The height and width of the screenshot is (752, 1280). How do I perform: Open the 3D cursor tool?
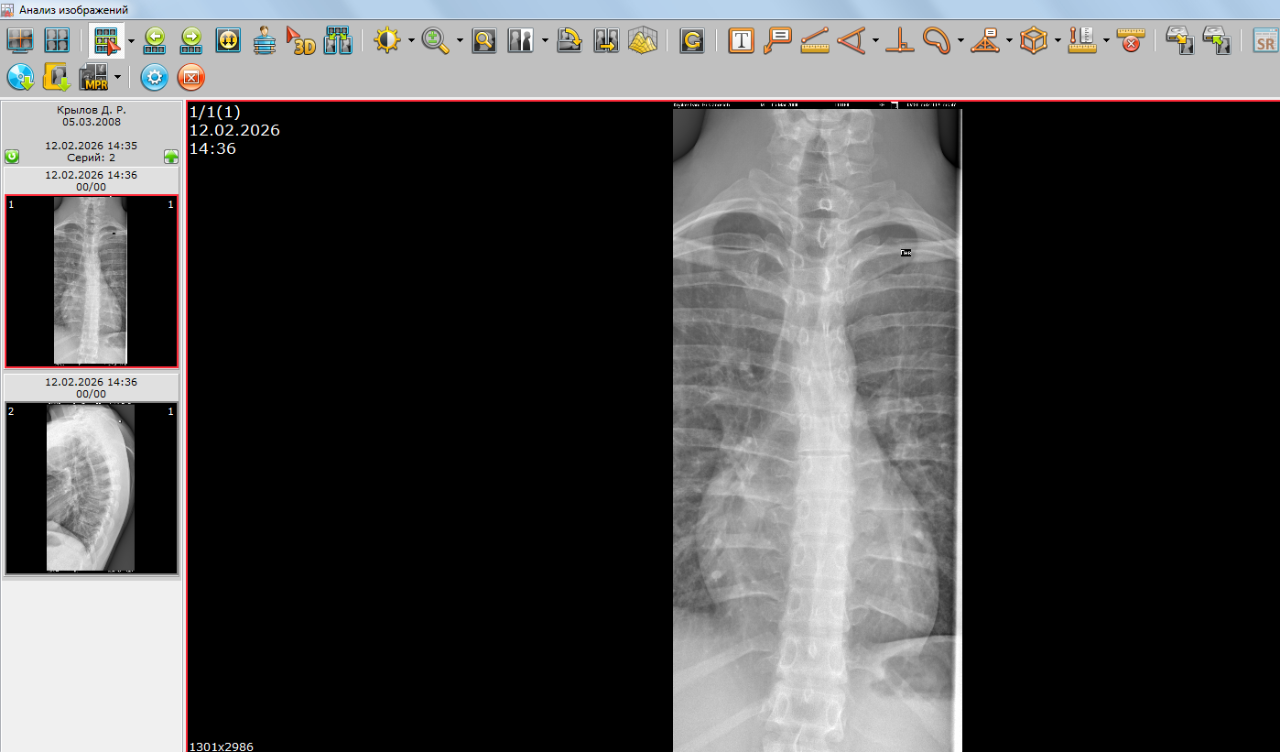coord(300,41)
